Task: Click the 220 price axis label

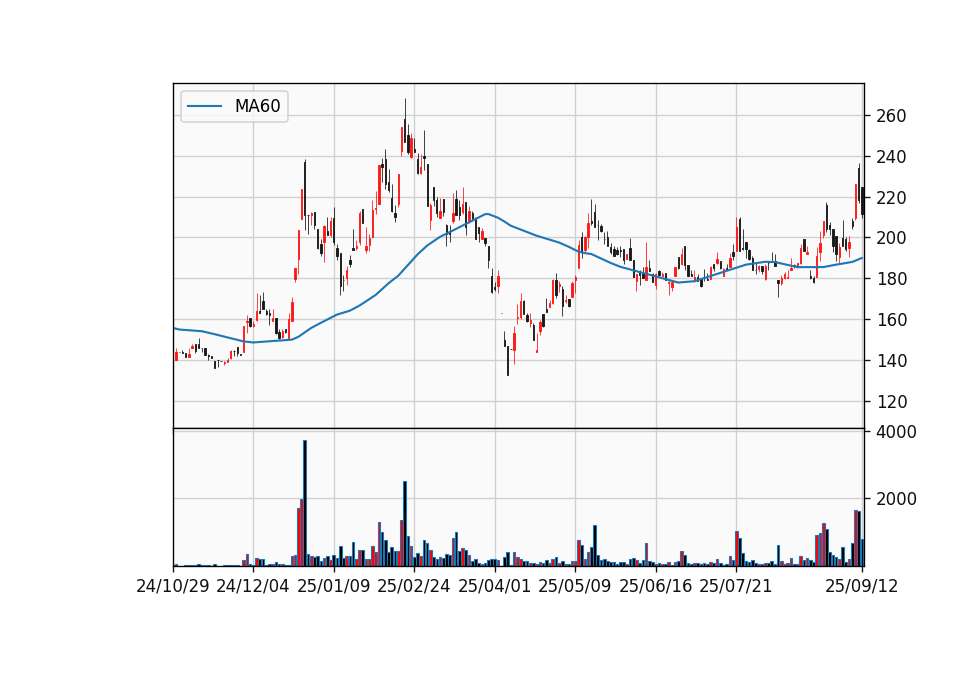Action: coord(891,198)
